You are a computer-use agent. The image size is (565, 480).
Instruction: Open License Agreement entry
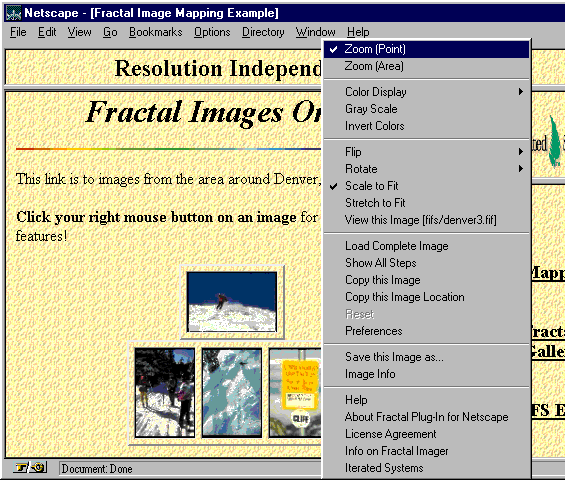tap(427, 434)
